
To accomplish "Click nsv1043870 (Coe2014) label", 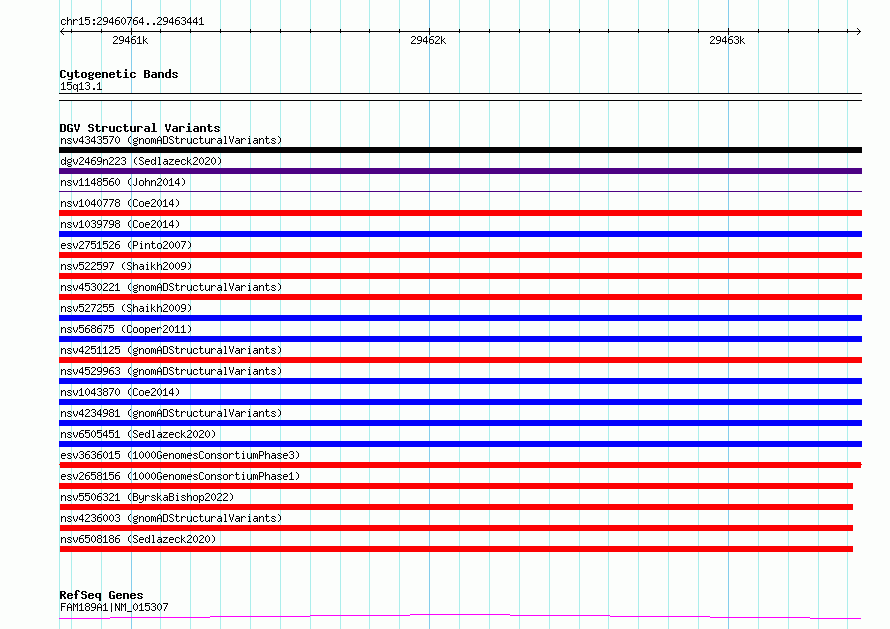I will point(120,392).
